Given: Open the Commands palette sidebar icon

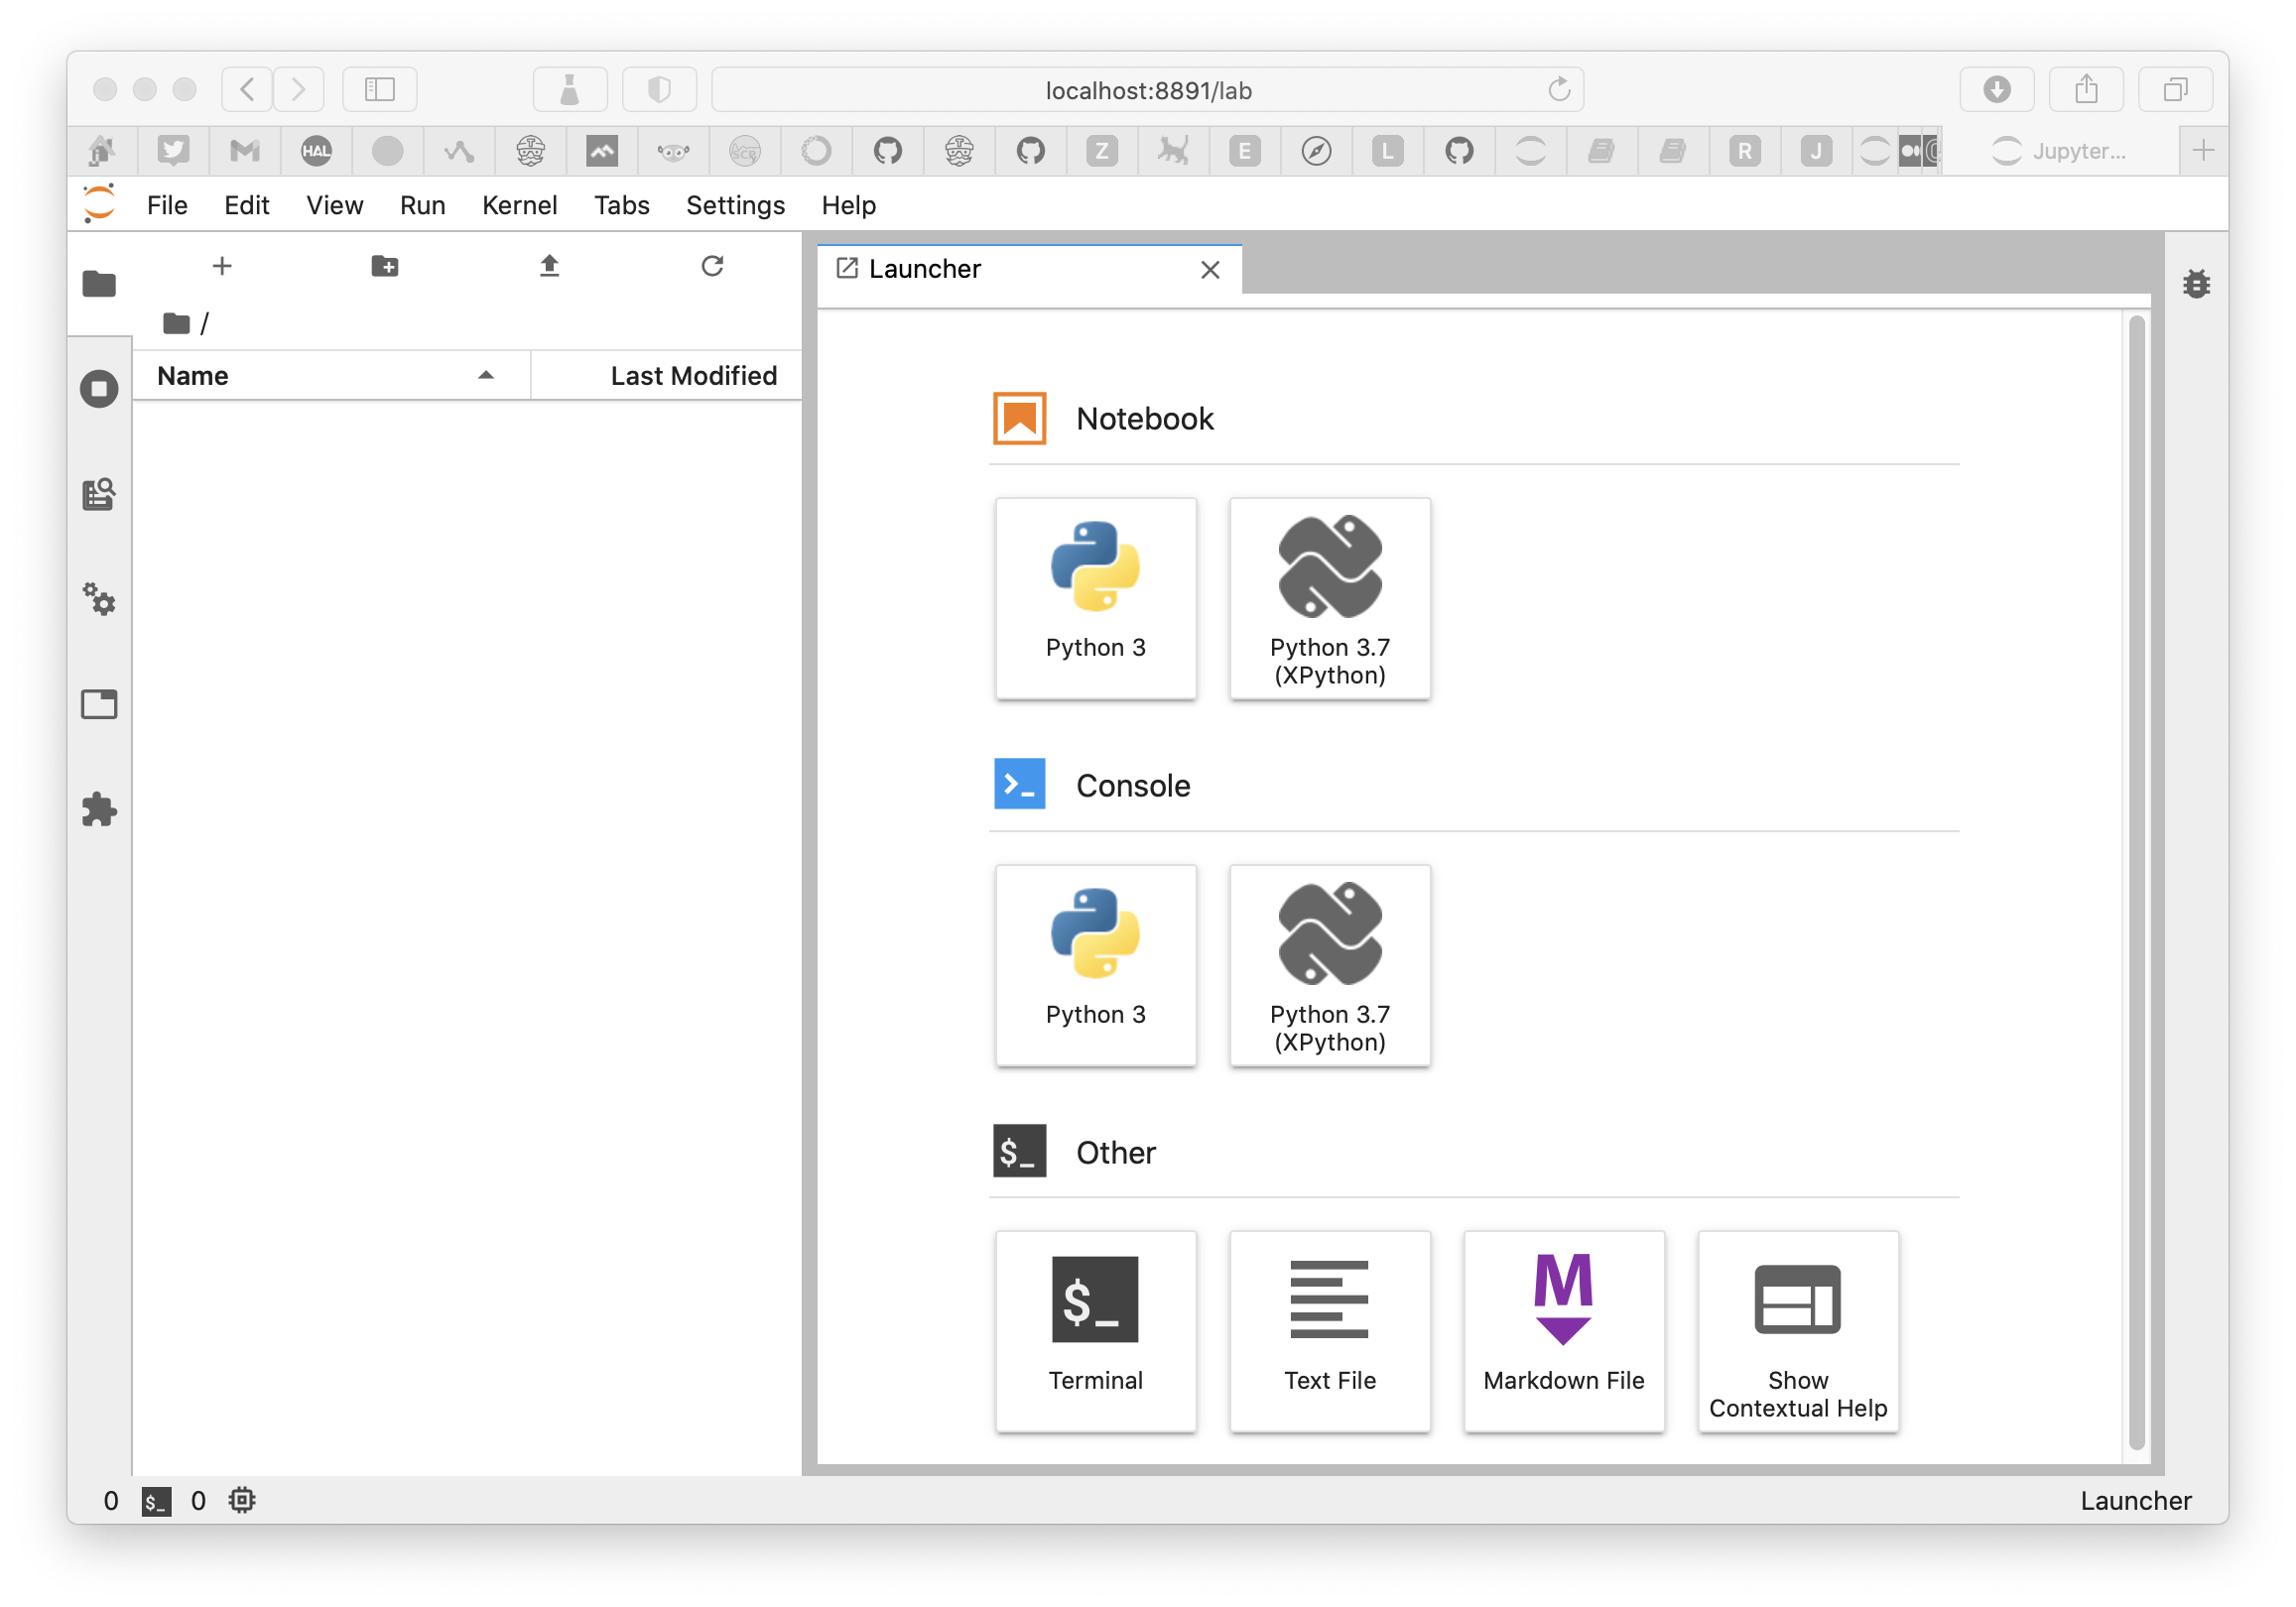Looking at the screenshot, I should 99,494.
